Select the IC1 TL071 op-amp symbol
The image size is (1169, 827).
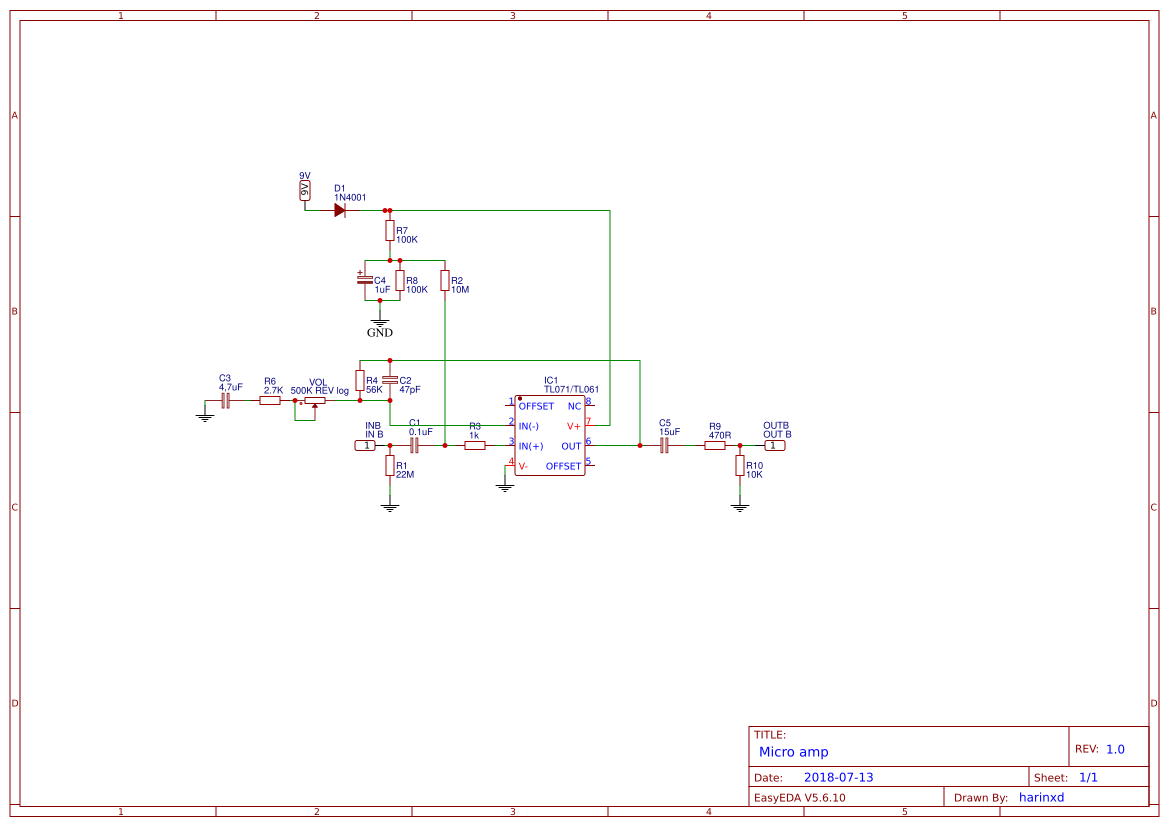coord(550,435)
